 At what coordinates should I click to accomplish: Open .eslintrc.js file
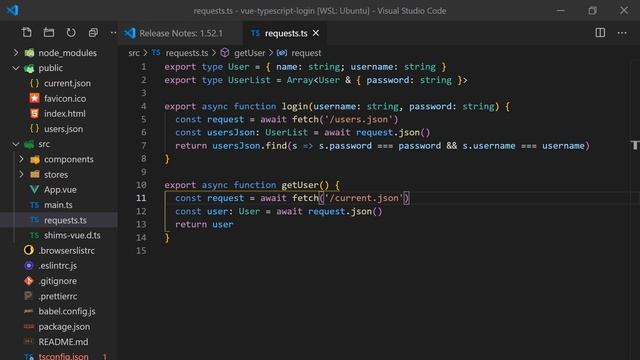point(58,266)
